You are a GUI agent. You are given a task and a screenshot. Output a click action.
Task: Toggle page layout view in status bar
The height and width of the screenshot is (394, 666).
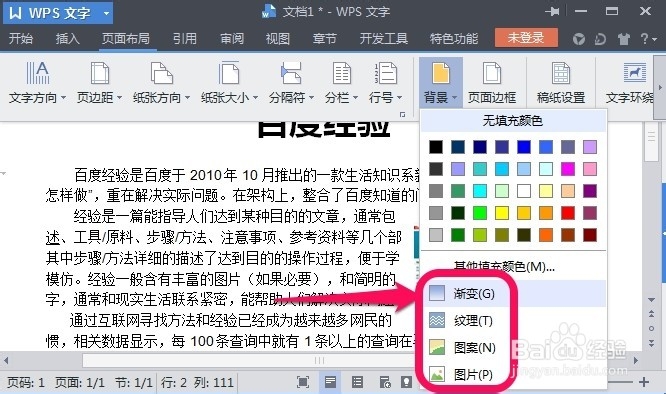(x=330, y=382)
